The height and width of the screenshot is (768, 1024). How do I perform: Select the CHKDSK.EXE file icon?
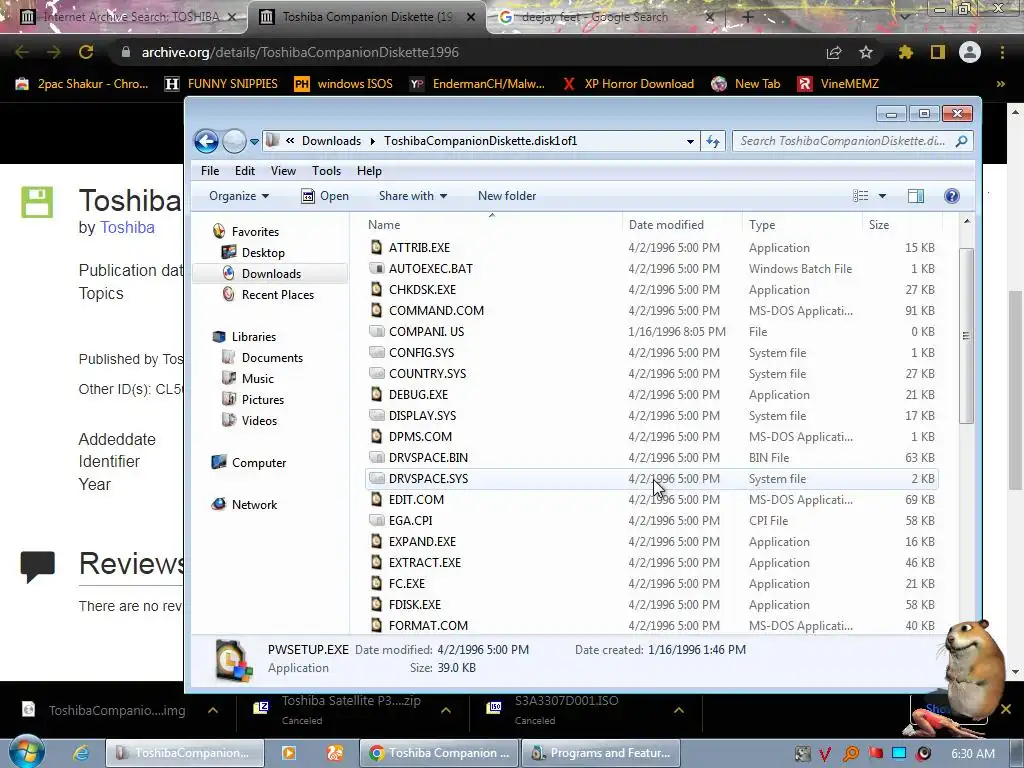pos(376,289)
